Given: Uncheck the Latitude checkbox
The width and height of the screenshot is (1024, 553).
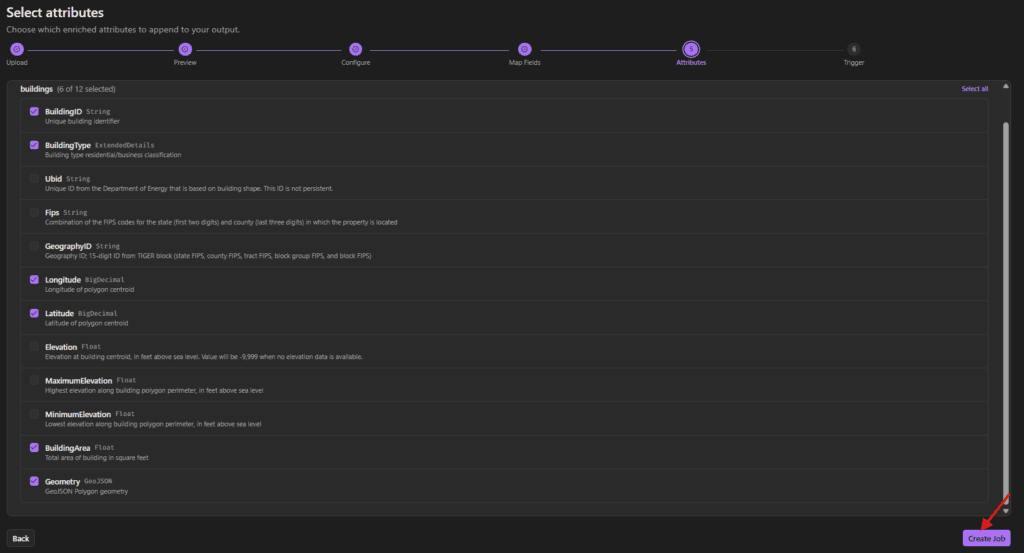Looking at the screenshot, I should [x=34, y=313].
